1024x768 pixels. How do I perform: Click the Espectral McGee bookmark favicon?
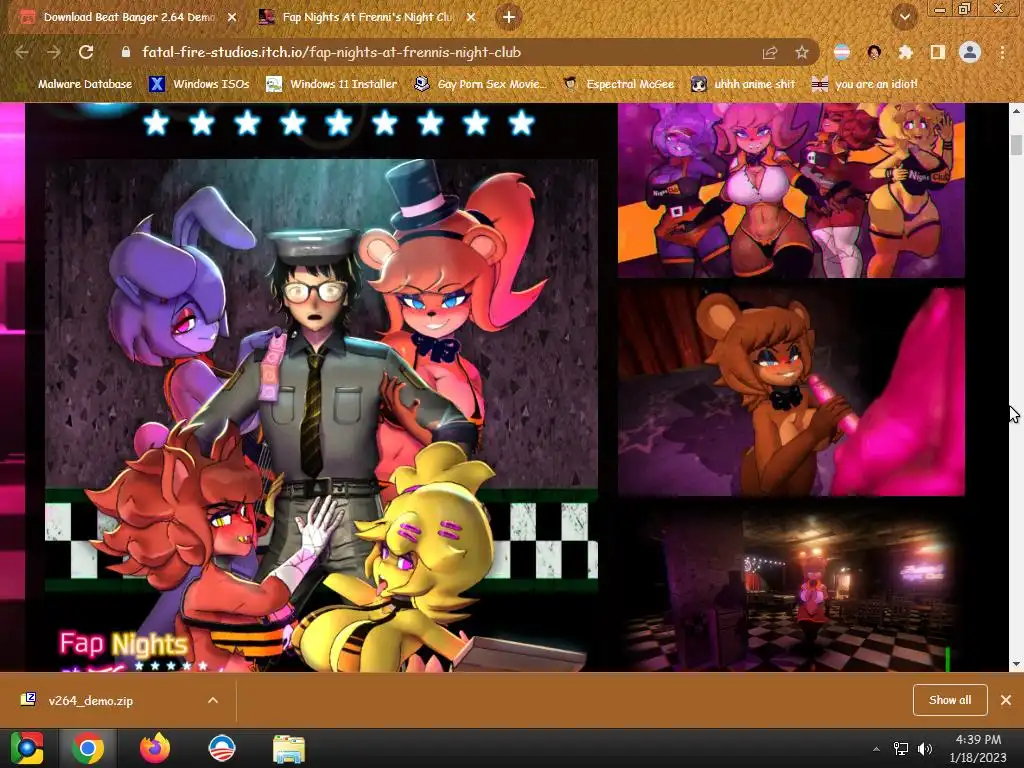[x=570, y=84]
